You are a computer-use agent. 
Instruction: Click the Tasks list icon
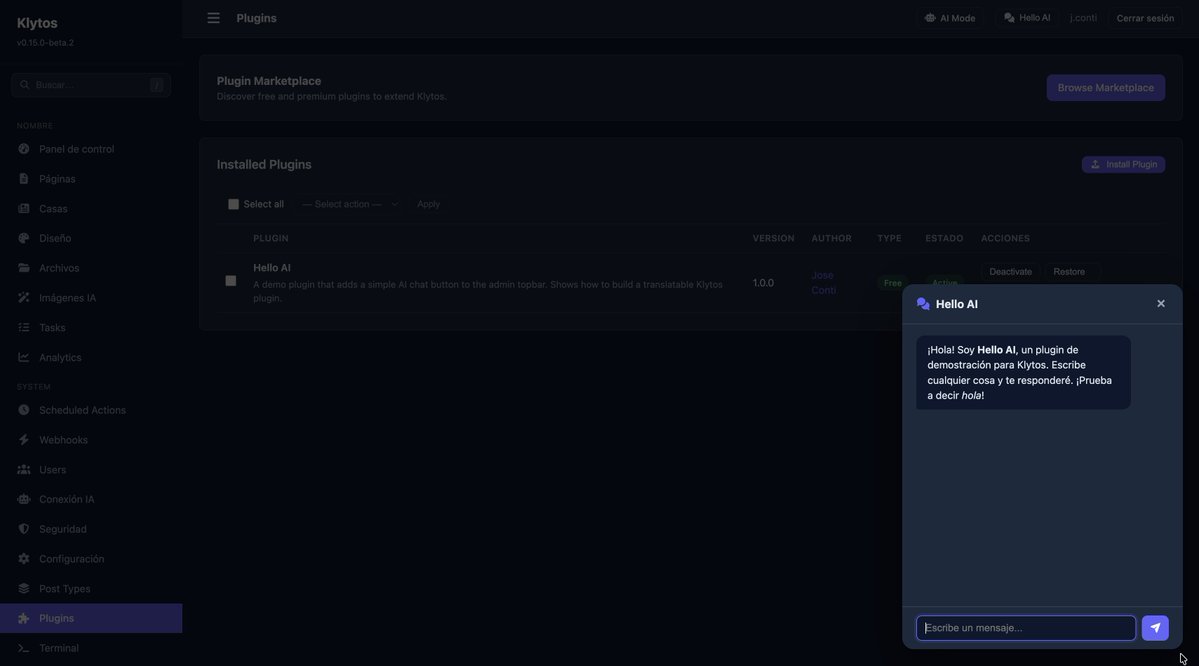(x=24, y=327)
